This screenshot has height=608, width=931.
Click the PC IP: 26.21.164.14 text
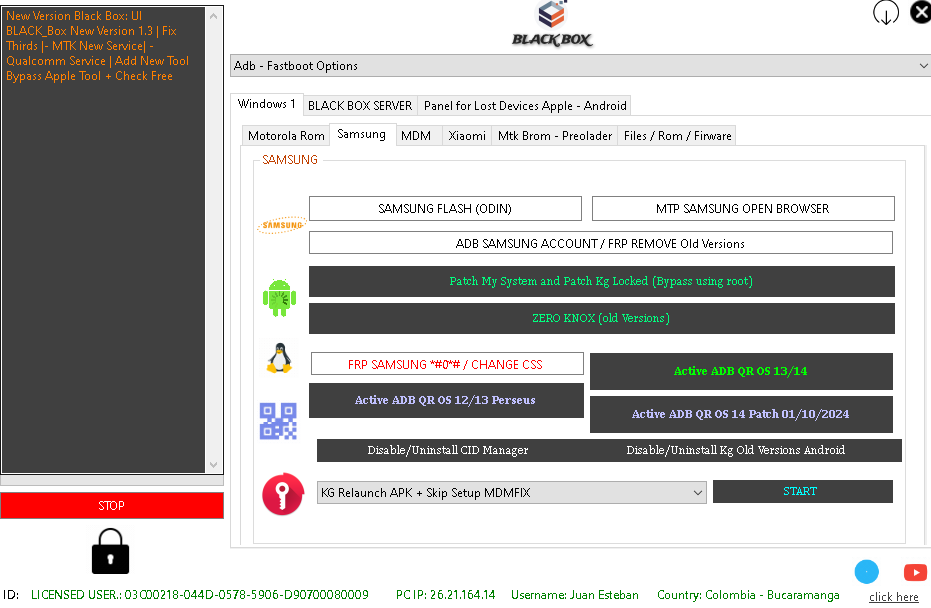[x=445, y=594]
